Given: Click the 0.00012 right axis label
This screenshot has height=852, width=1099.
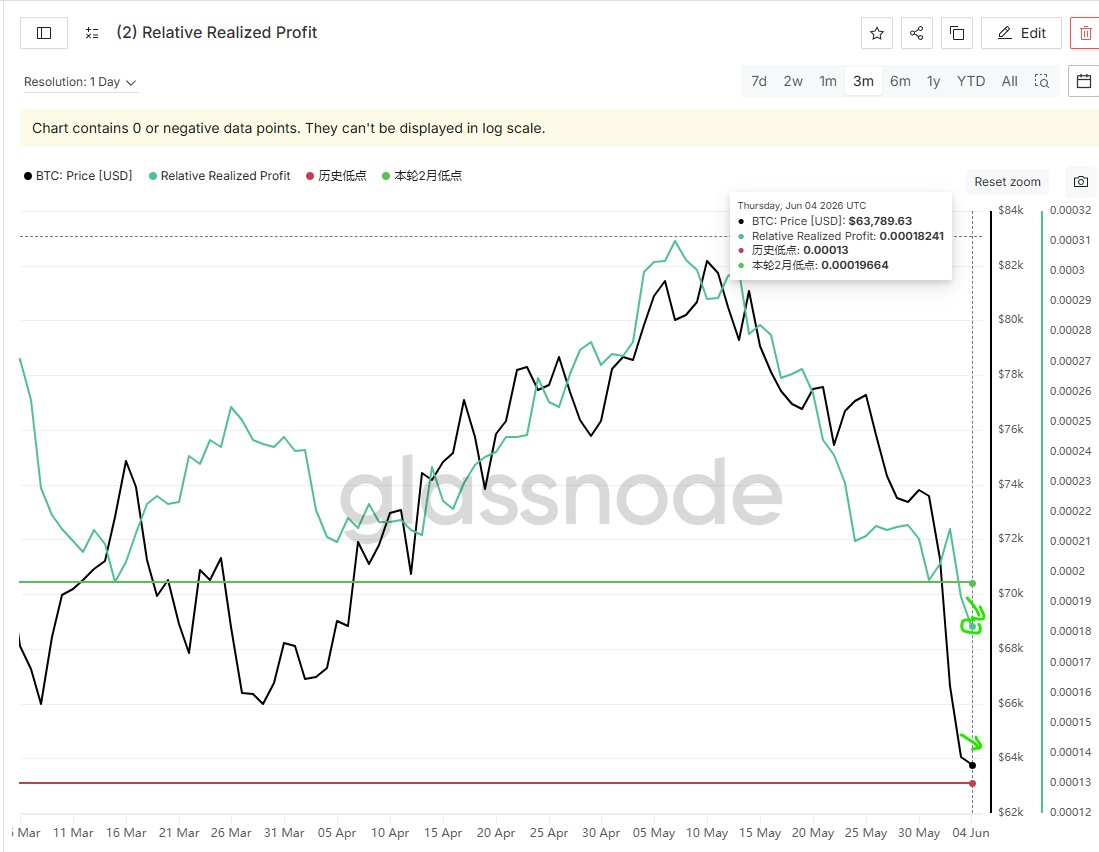Looking at the screenshot, I should click(1070, 812).
